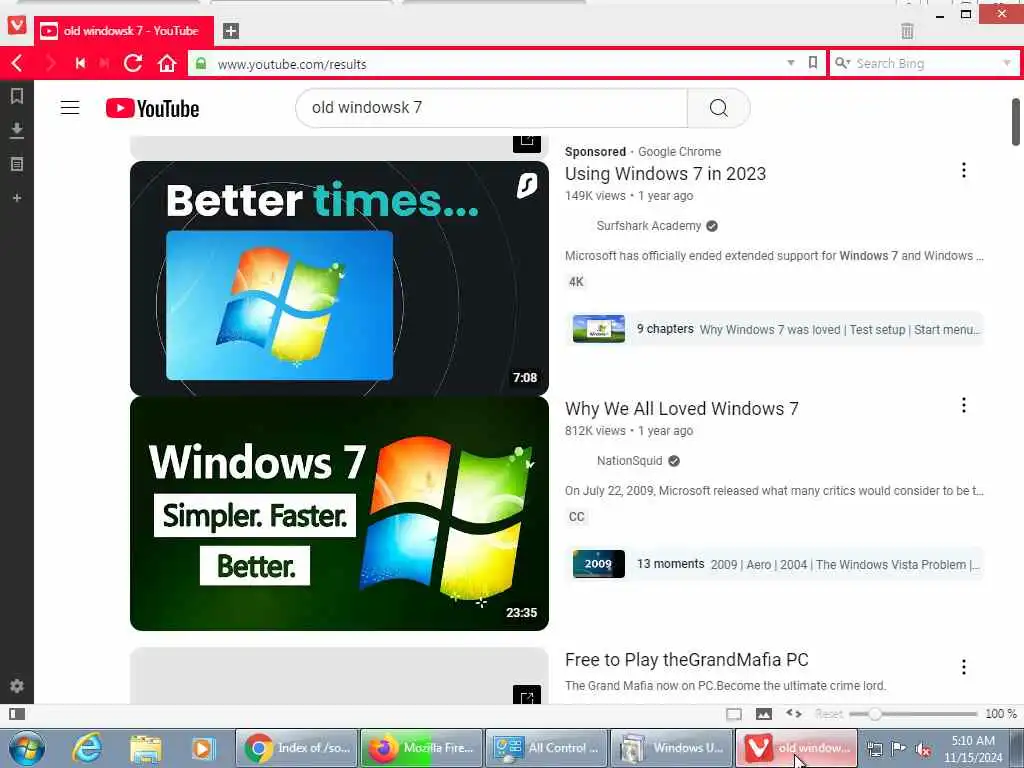Focus the Search Bing field
Image resolution: width=1024 pixels, height=768 pixels.
click(925, 63)
